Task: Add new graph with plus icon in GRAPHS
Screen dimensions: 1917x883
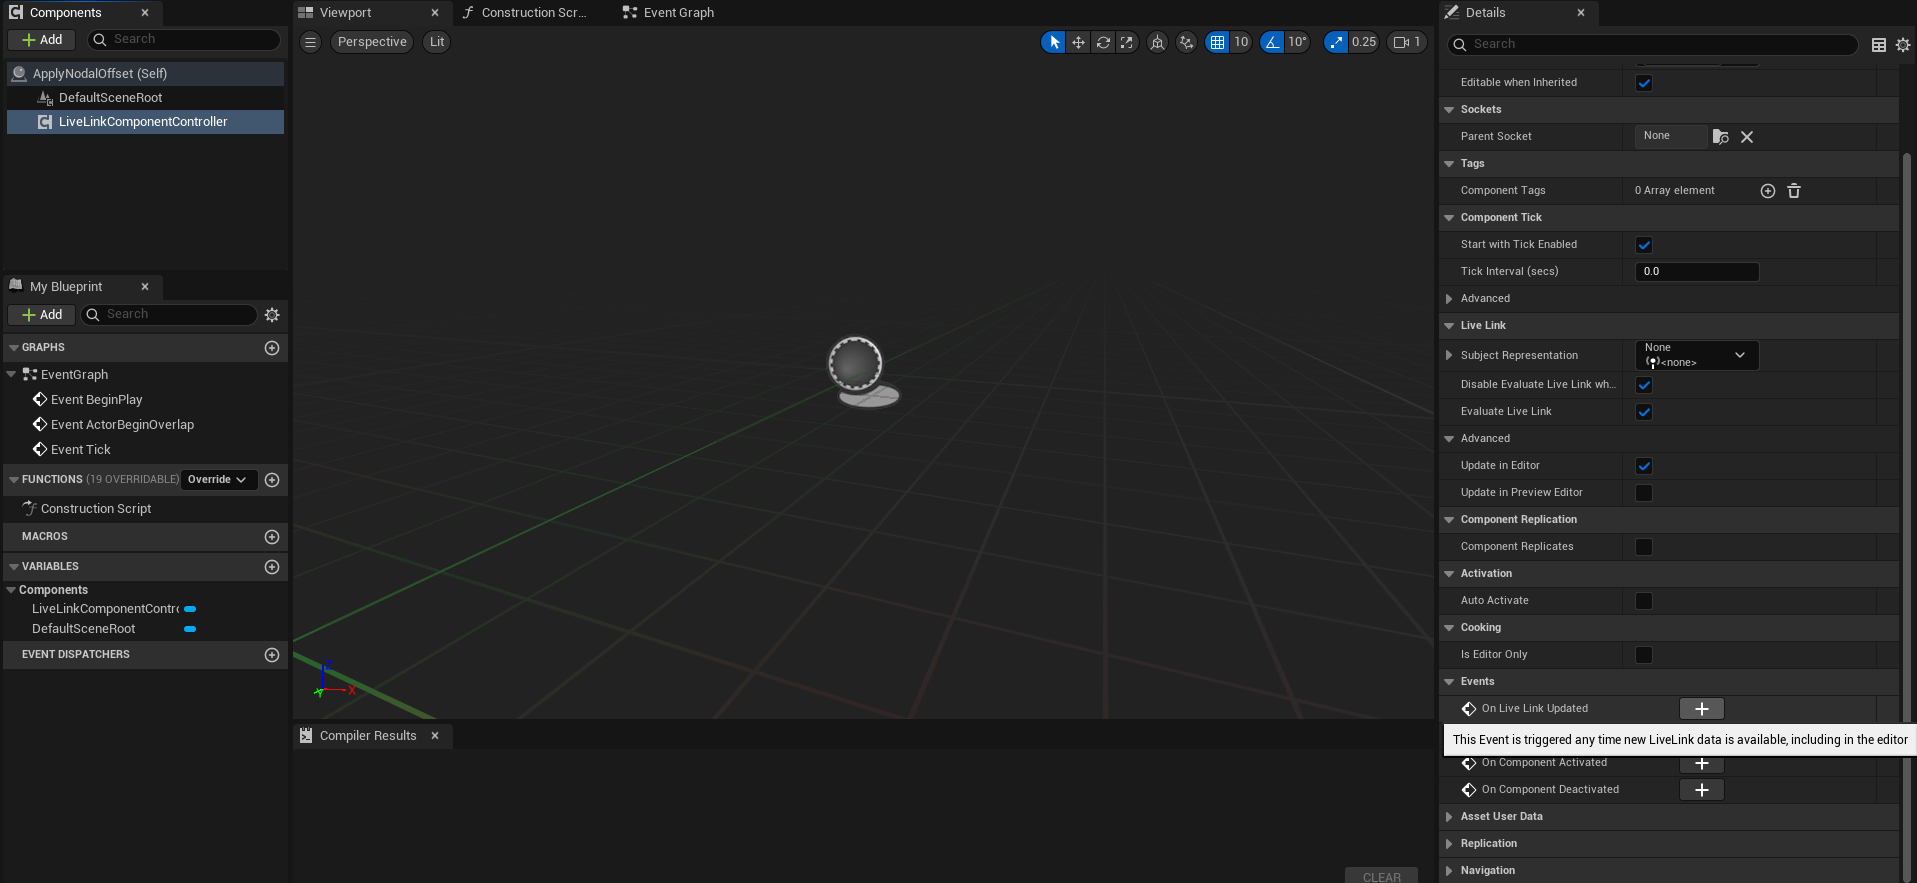Action: tap(272, 348)
